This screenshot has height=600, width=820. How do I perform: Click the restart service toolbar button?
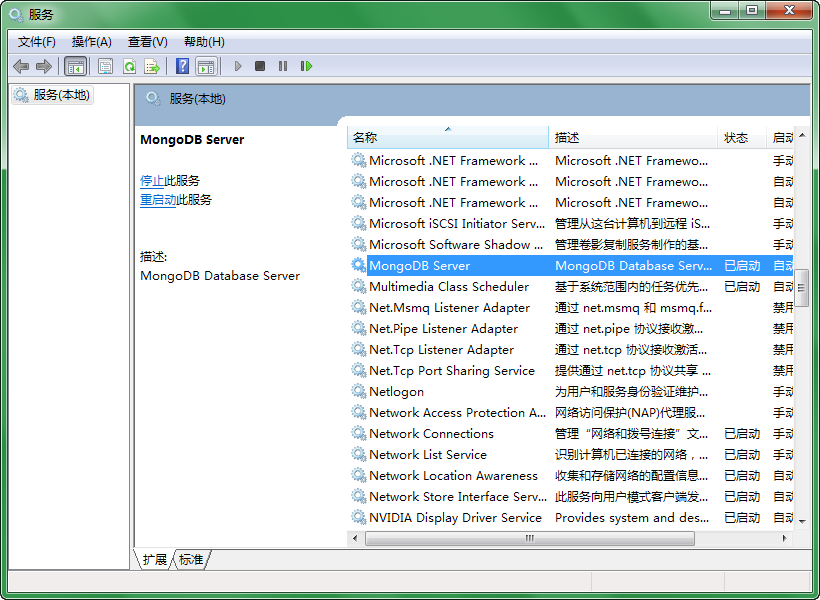306,66
